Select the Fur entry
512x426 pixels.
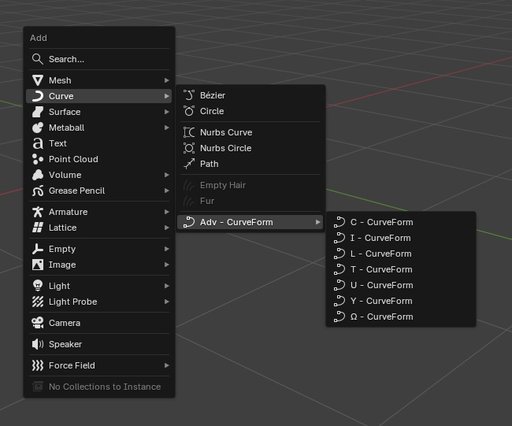click(x=250, y=201)
